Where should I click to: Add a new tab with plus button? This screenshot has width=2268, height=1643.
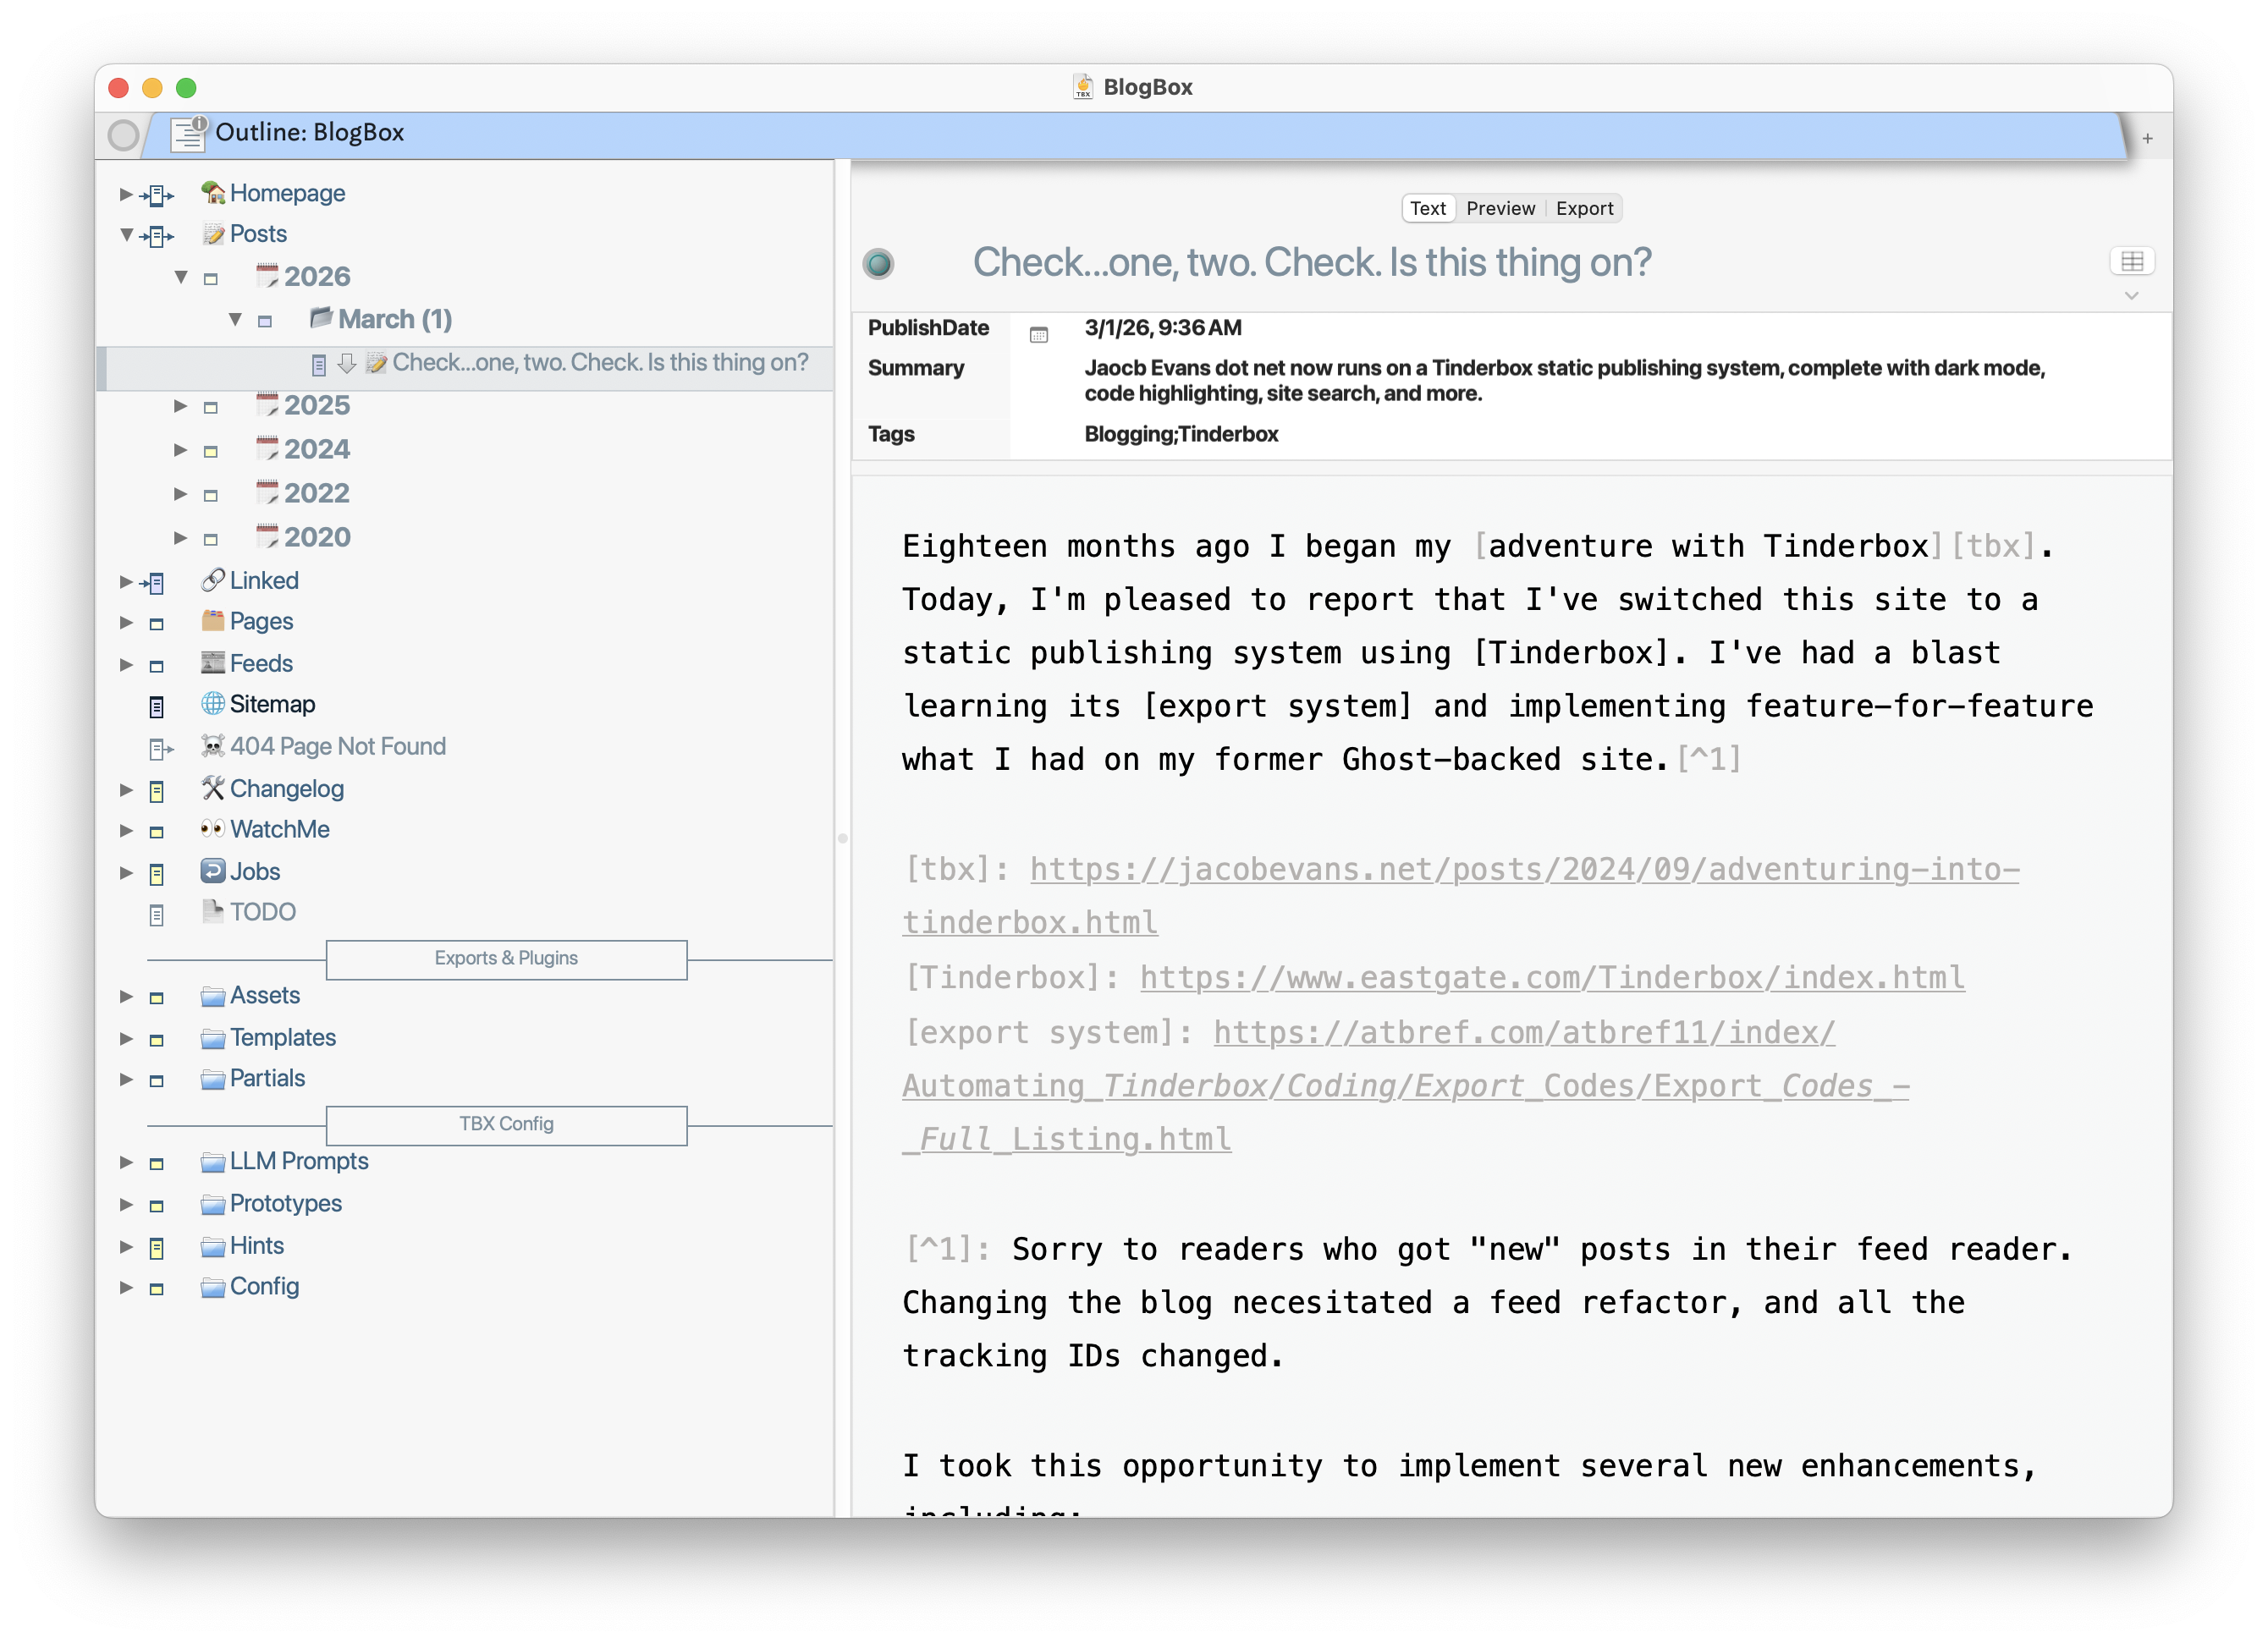click(x=2146, y=139)
